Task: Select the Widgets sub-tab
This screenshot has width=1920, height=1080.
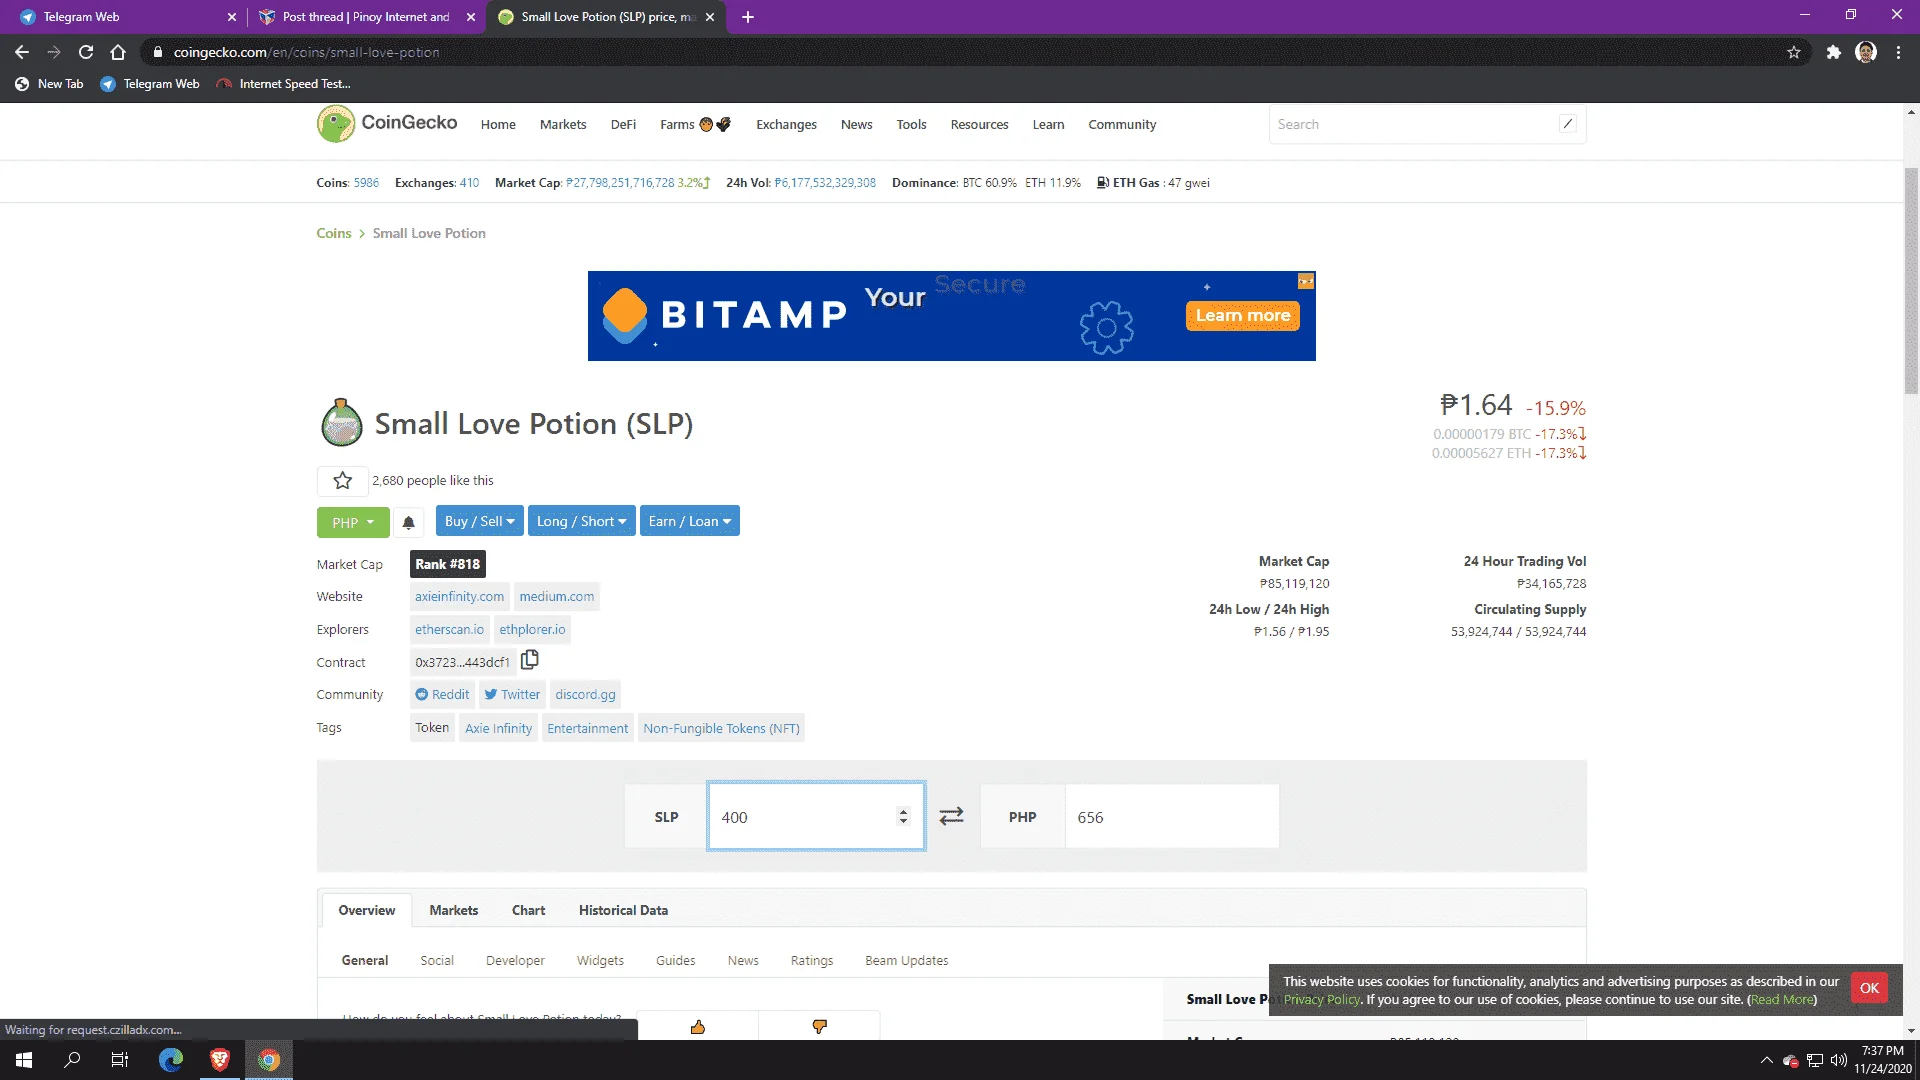Action: 600,960
